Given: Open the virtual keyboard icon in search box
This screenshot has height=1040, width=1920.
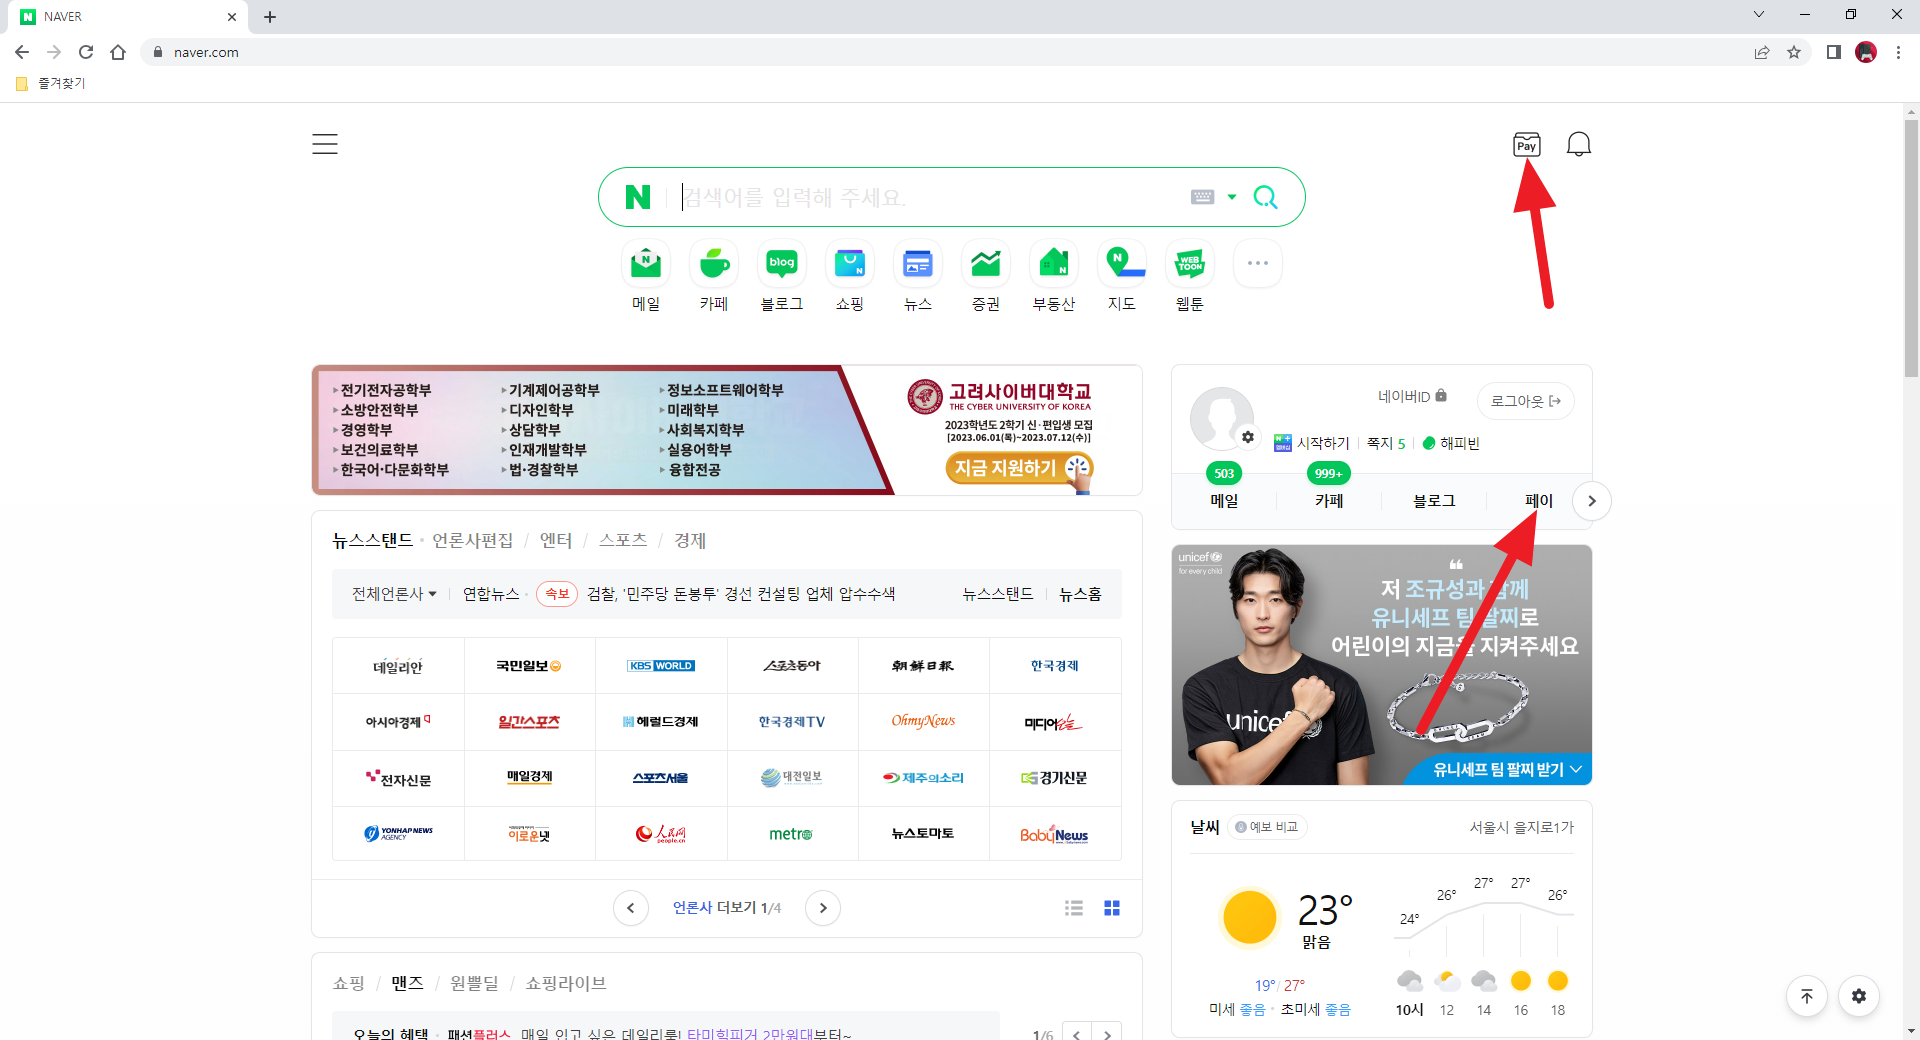Looking at the screenshot, I should coord(1202,197).
